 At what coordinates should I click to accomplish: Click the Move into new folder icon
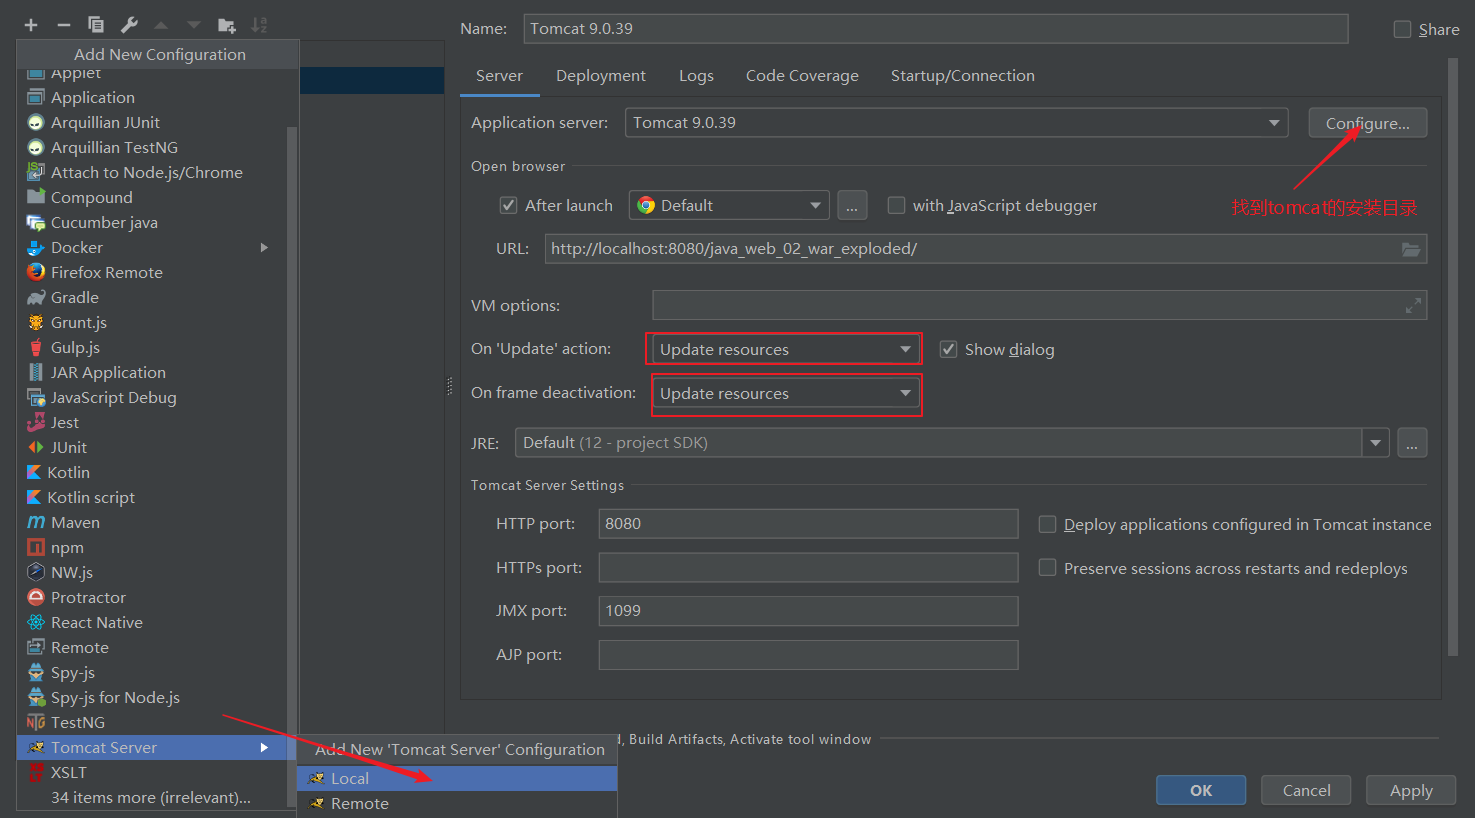point(227,25)
